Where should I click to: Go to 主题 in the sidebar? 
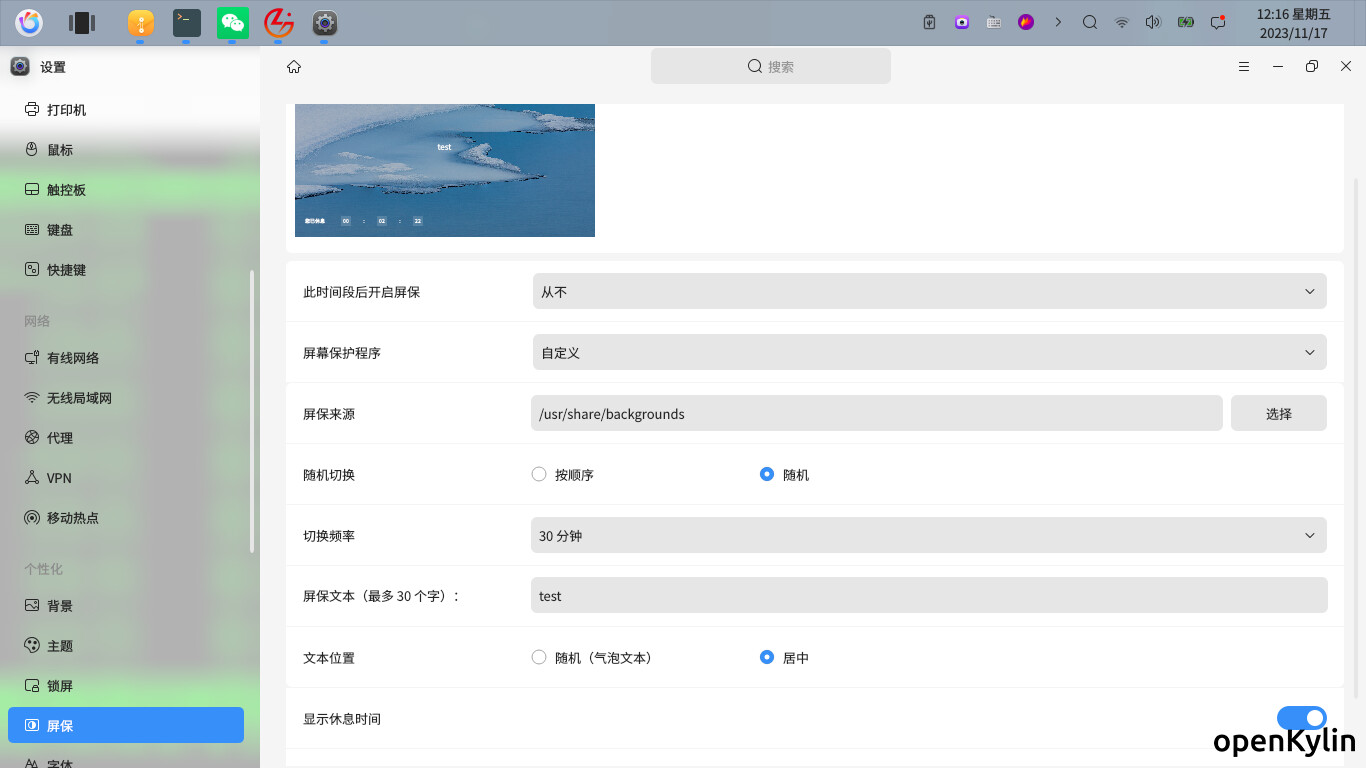click(60, 646)
